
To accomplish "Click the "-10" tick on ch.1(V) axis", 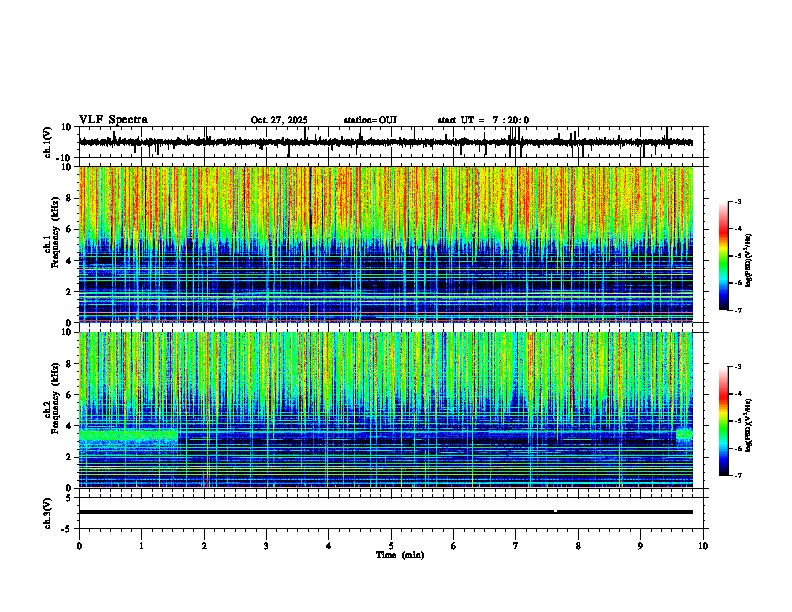I will click(x=65, y=158).
